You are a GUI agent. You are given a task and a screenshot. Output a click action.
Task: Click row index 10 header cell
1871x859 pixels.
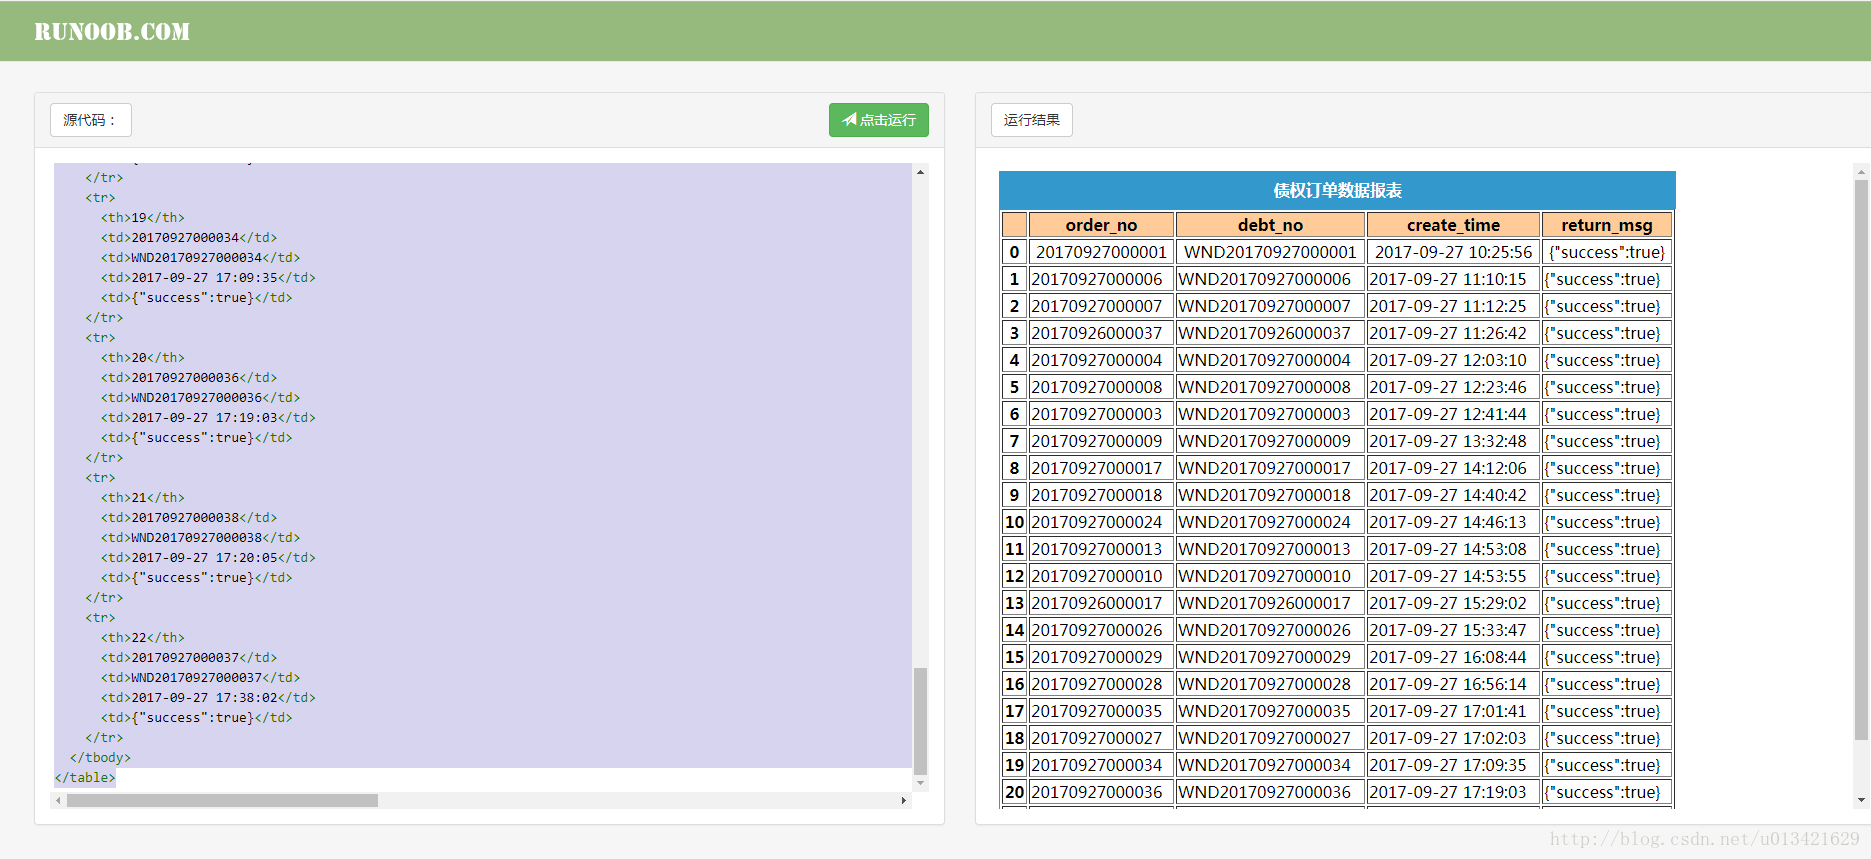tap(1014, 522)
